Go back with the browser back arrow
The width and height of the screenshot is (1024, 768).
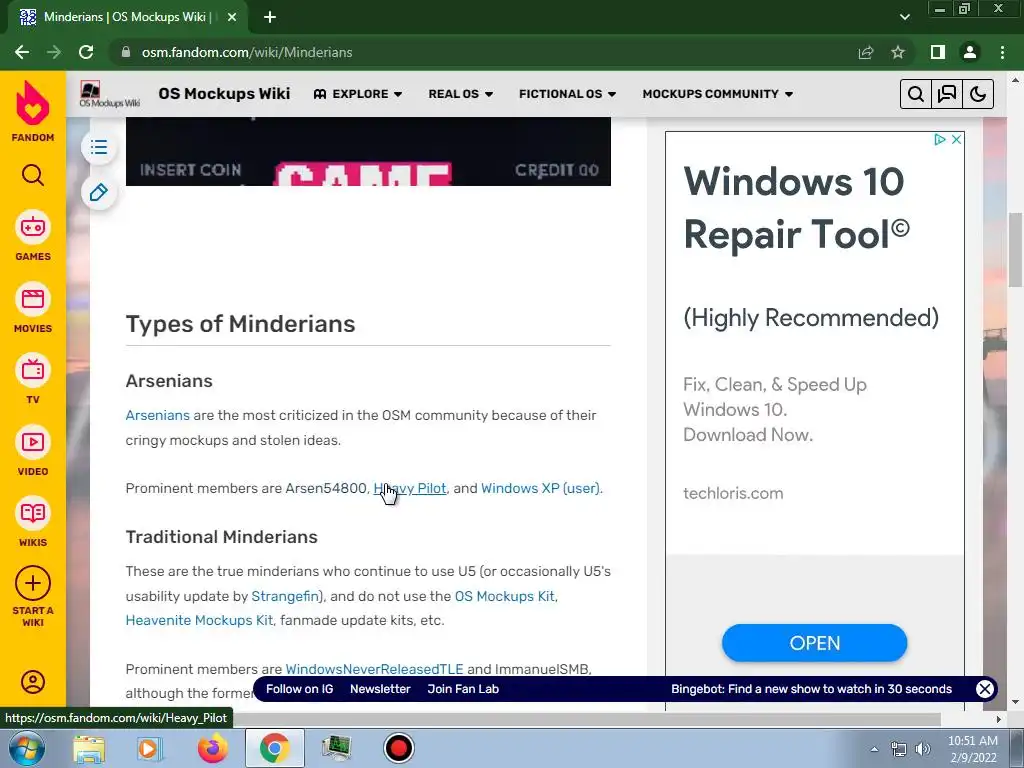22,52
